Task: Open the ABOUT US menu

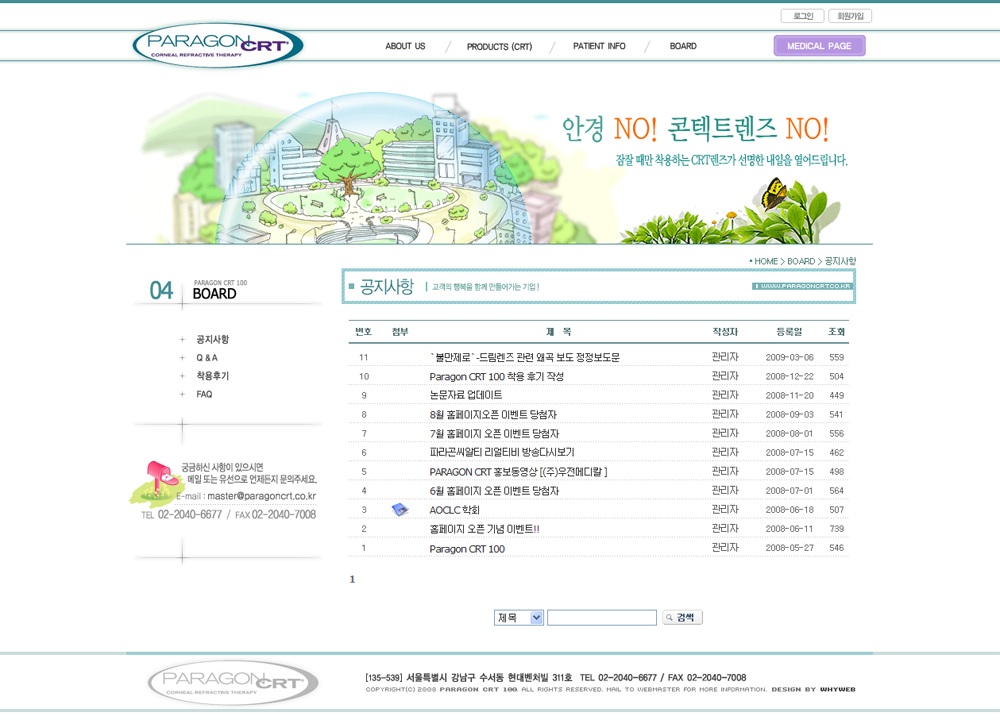Action: coord(405,46)
